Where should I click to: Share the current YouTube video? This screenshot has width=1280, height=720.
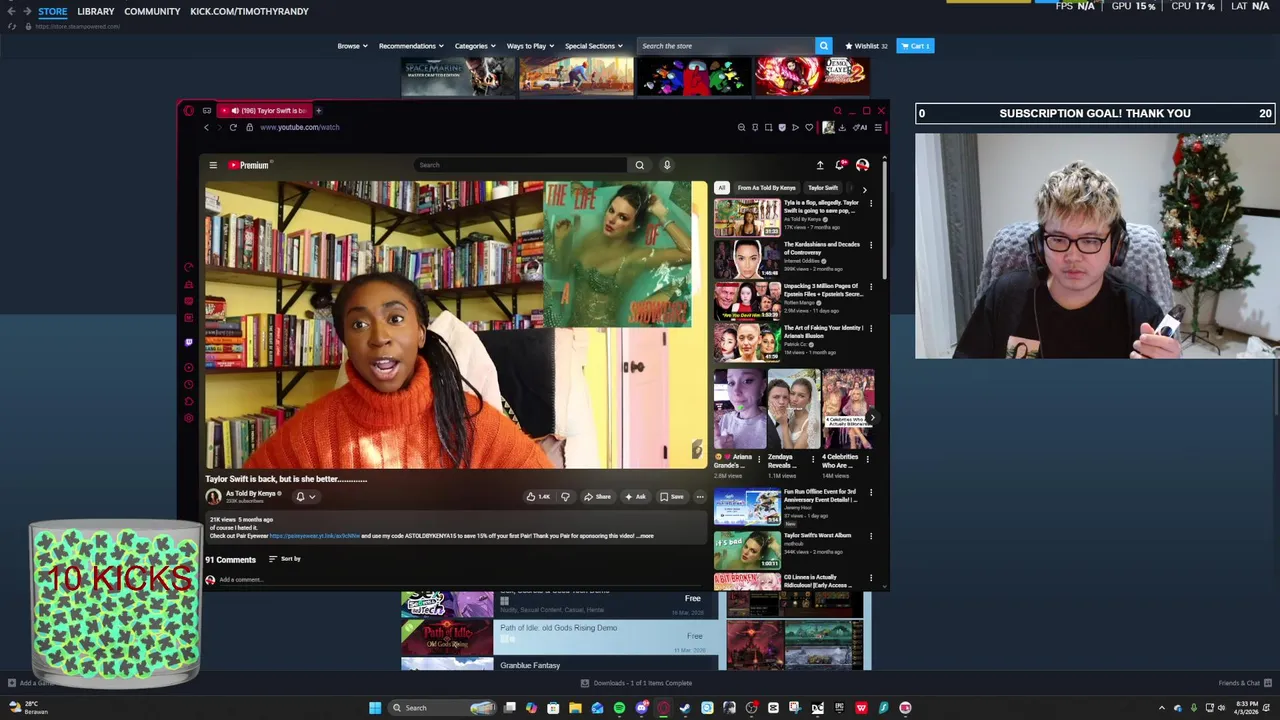tap(597, 496)
